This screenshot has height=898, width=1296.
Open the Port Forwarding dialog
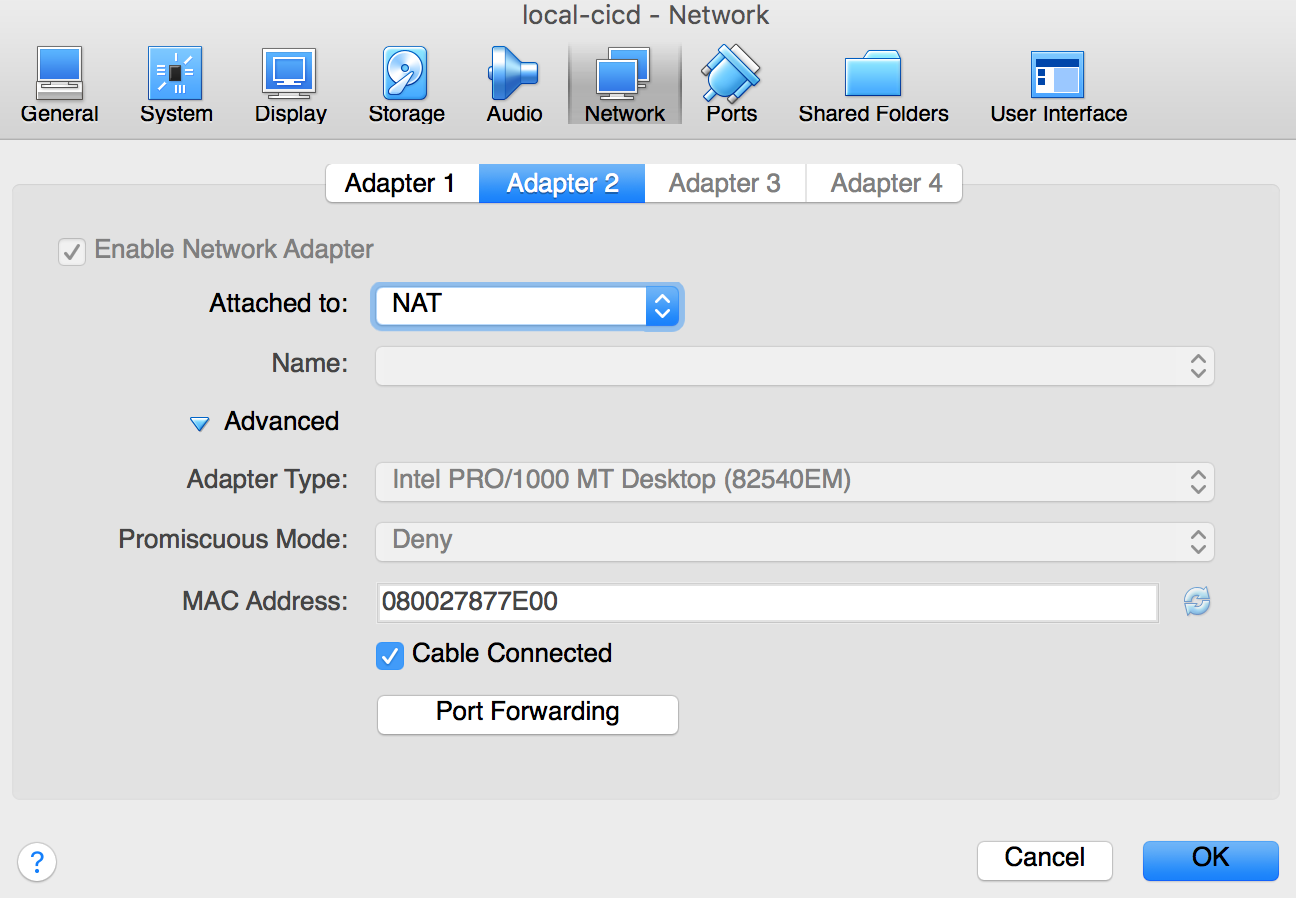pos(528,714)
